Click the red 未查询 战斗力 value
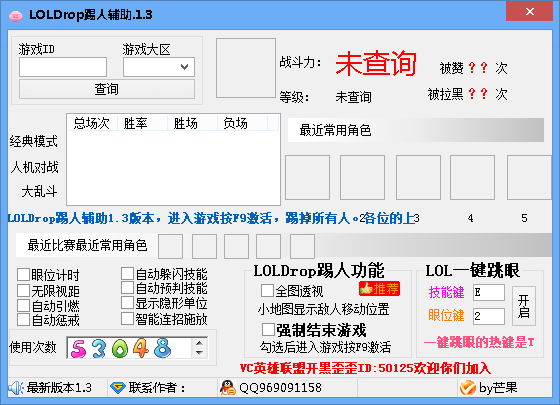560x405 pixels. pyautogui.click(x=376, y=64)
